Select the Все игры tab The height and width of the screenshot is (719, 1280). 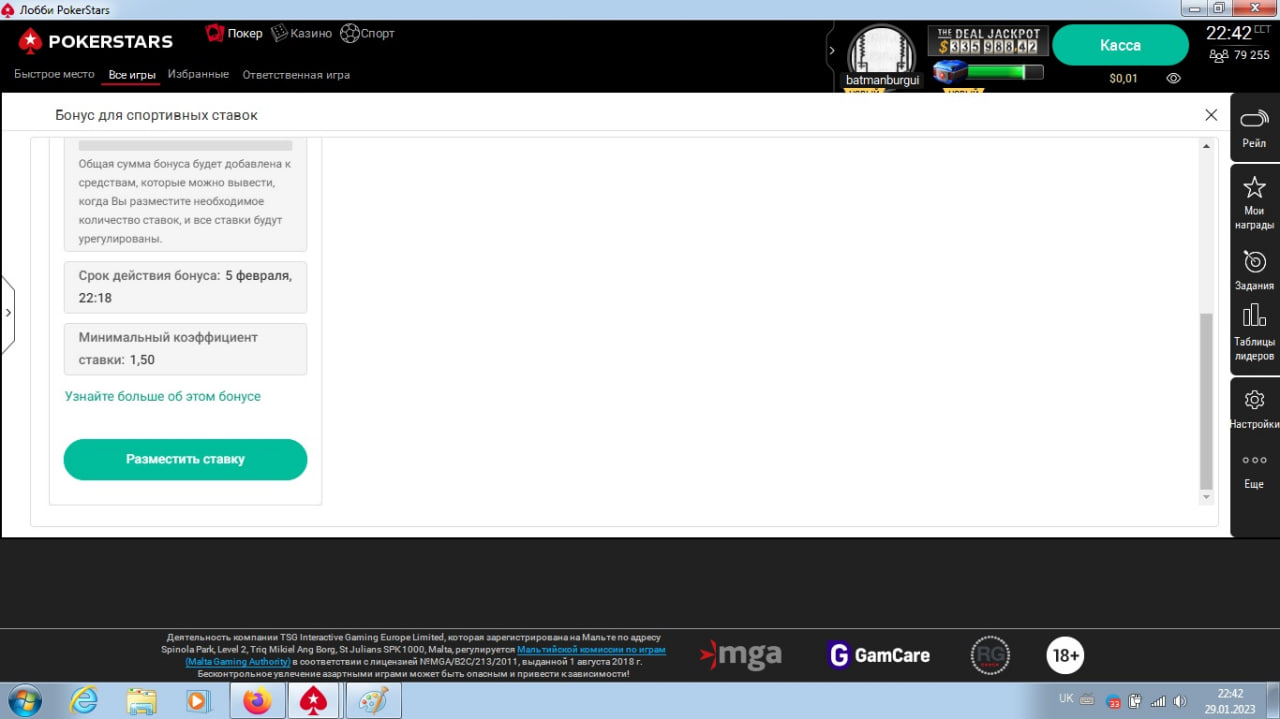pos(132,75)
